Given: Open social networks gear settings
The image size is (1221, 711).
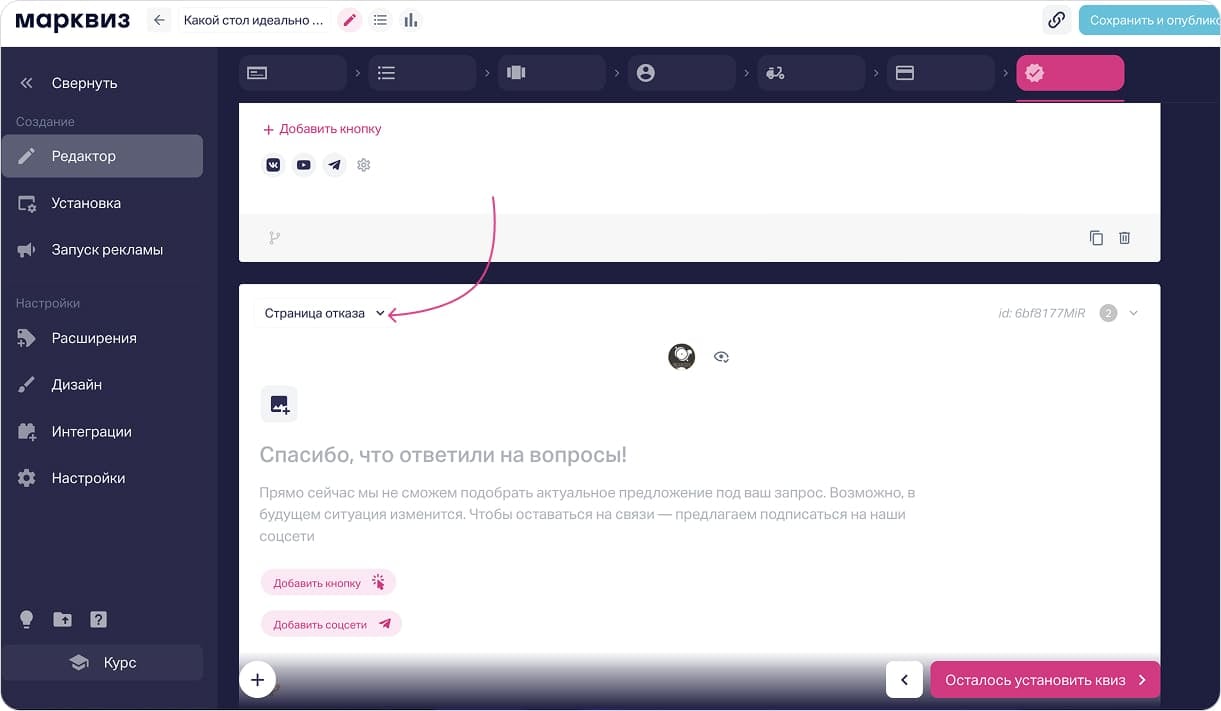Looking at the screenshot, I should pyautogui.click(x=364, y=165).
